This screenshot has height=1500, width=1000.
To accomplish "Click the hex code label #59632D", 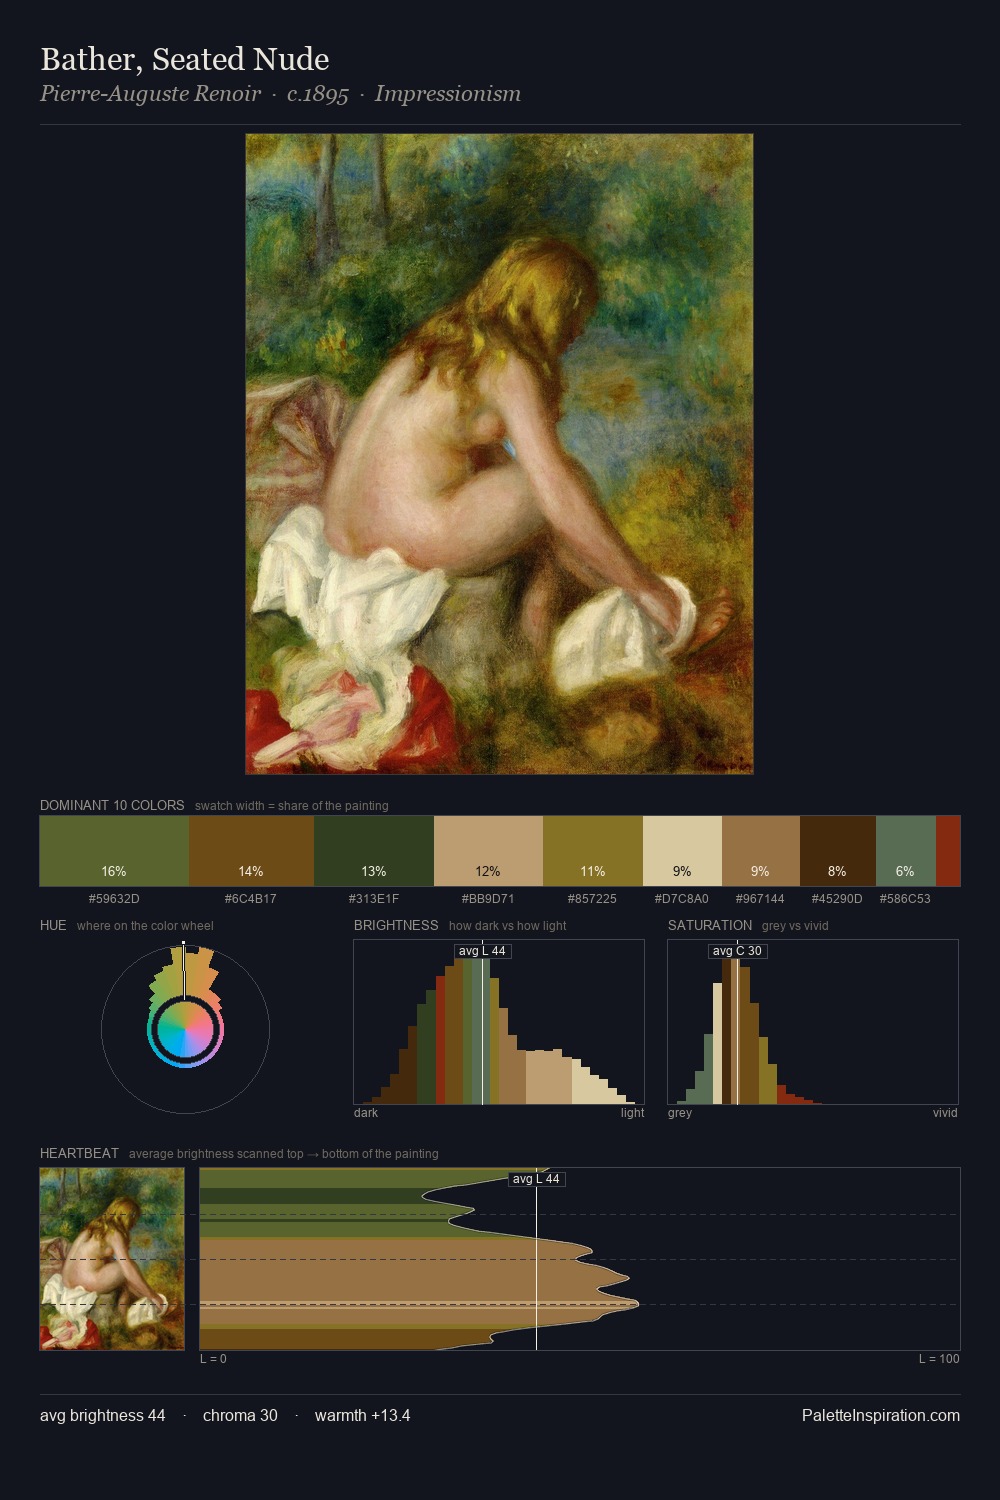I will tap(114, 899).
